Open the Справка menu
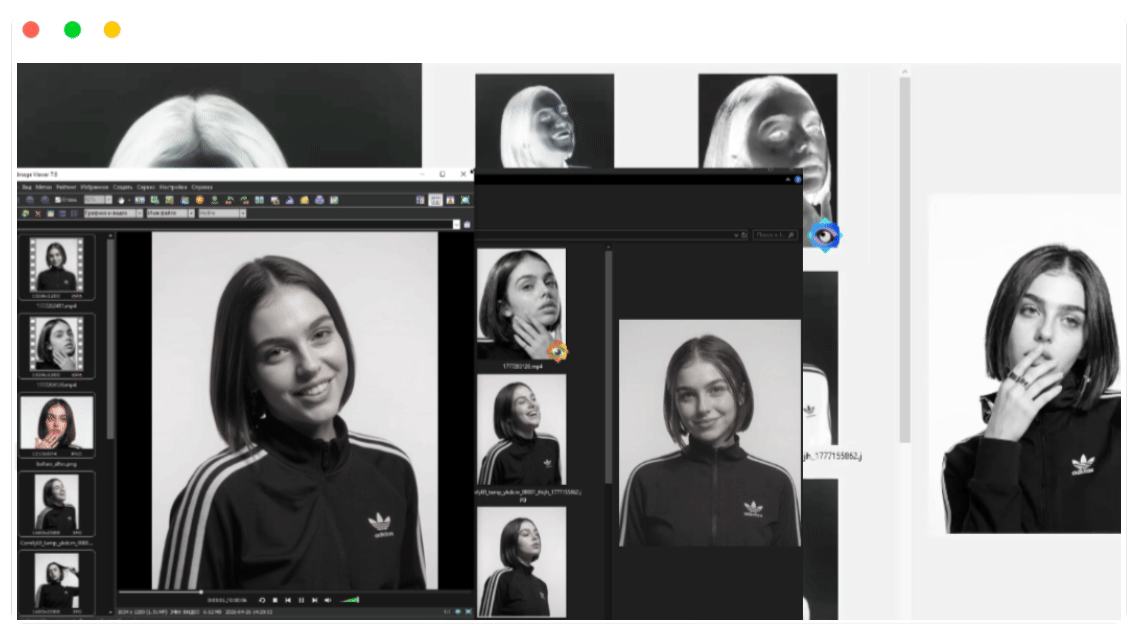 pyautogui.click(x=202, y=187)
